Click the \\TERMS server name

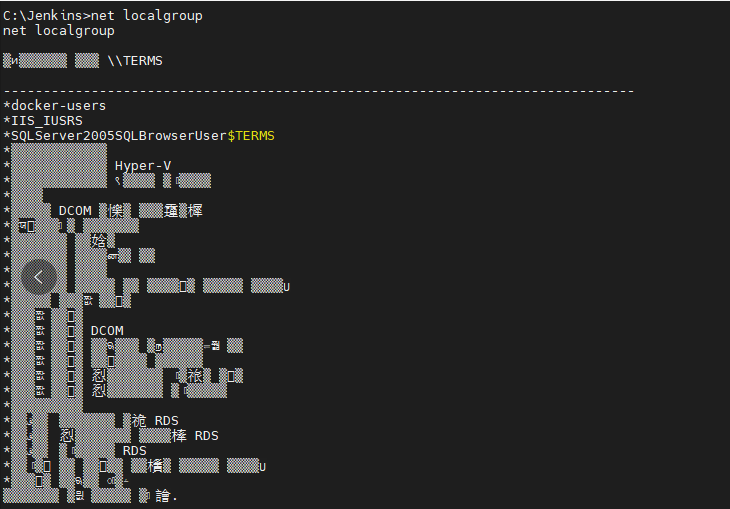click(135, 61)
